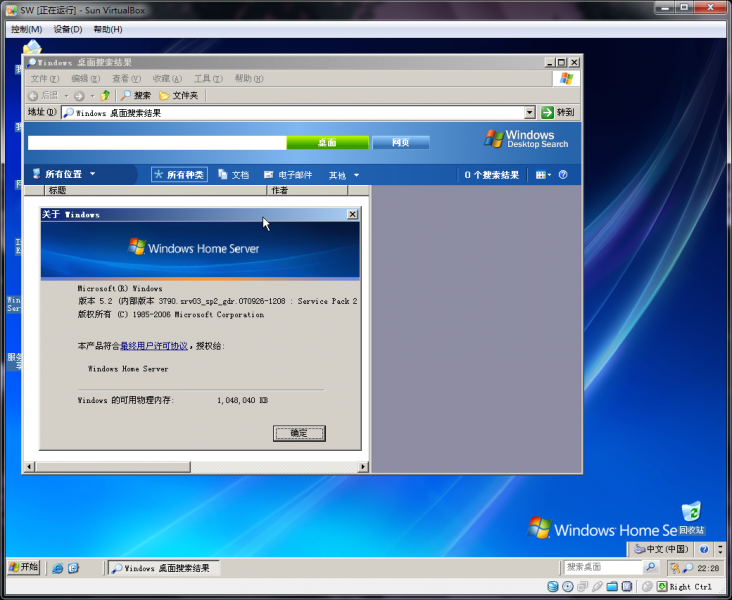Screen dimensions: 732x600
Task: Click the horizontal scrollbar right arrow
Action: pos(363,466)
